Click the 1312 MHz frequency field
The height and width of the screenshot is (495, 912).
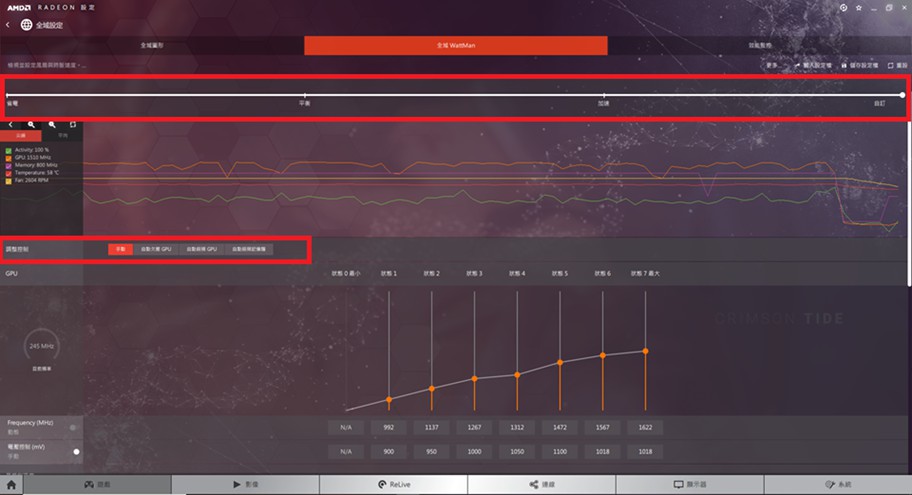coord(517,428)
